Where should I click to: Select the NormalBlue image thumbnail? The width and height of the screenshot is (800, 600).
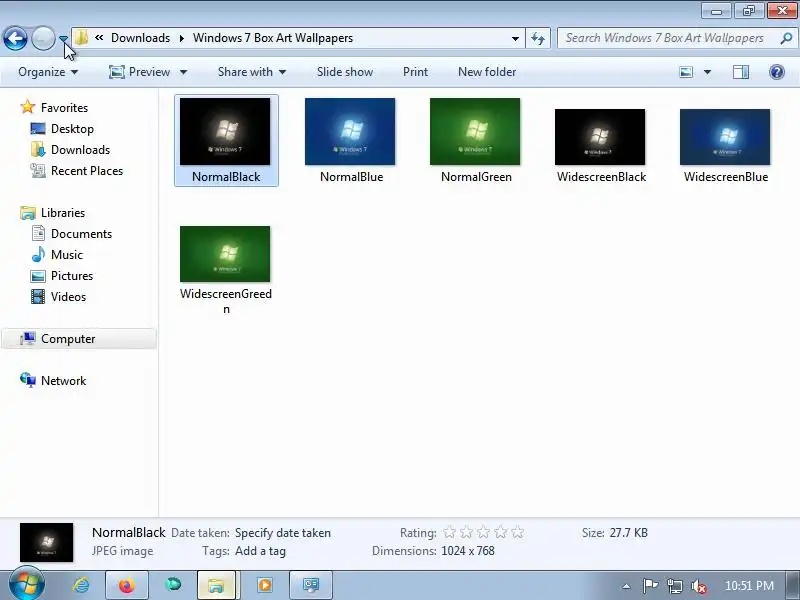pyautogui.click(x=350, y=132)
